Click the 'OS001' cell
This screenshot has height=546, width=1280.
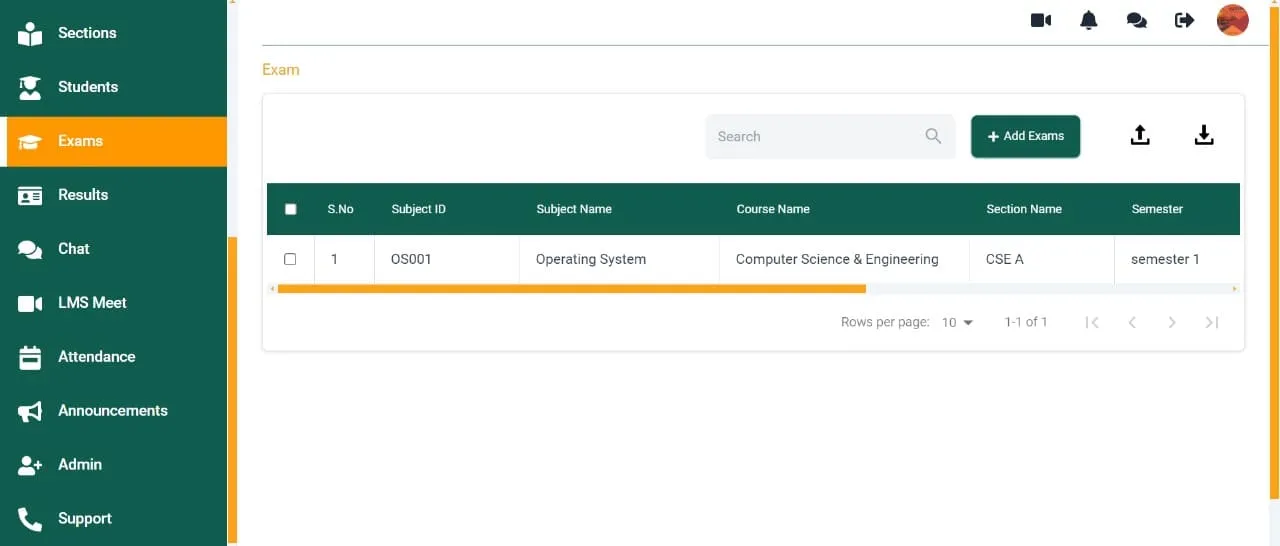tap(447, 259)
